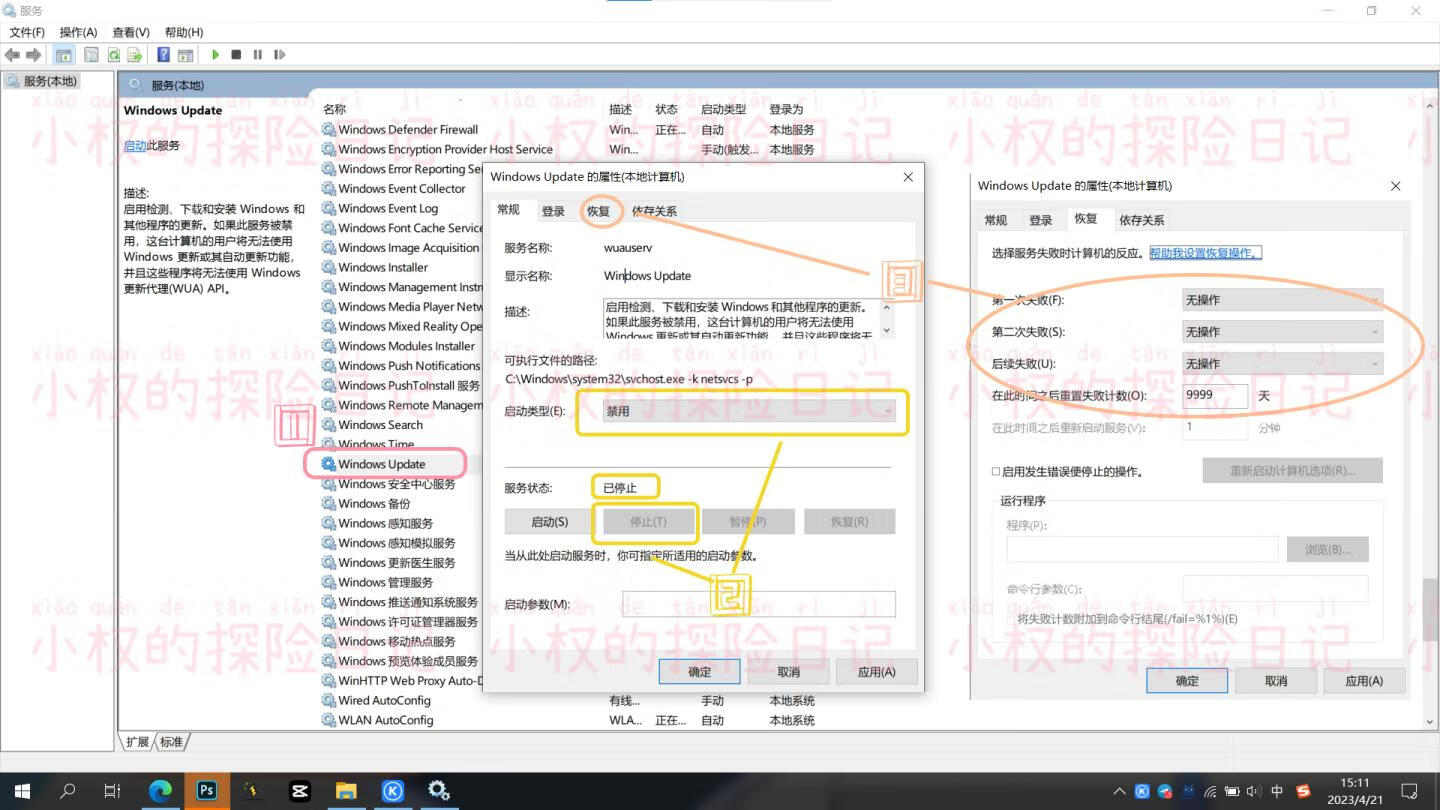
Task: Open CapCut icon on the taskbar
Action: (299, 791)
